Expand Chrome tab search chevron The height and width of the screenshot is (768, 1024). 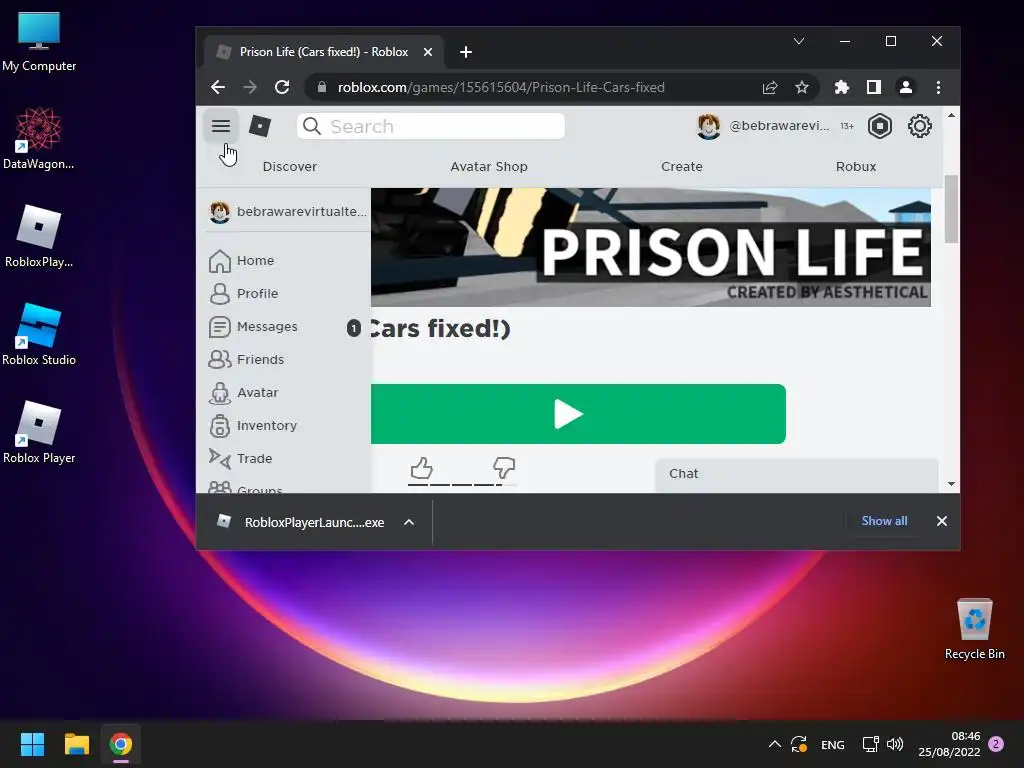pos(799,41)
